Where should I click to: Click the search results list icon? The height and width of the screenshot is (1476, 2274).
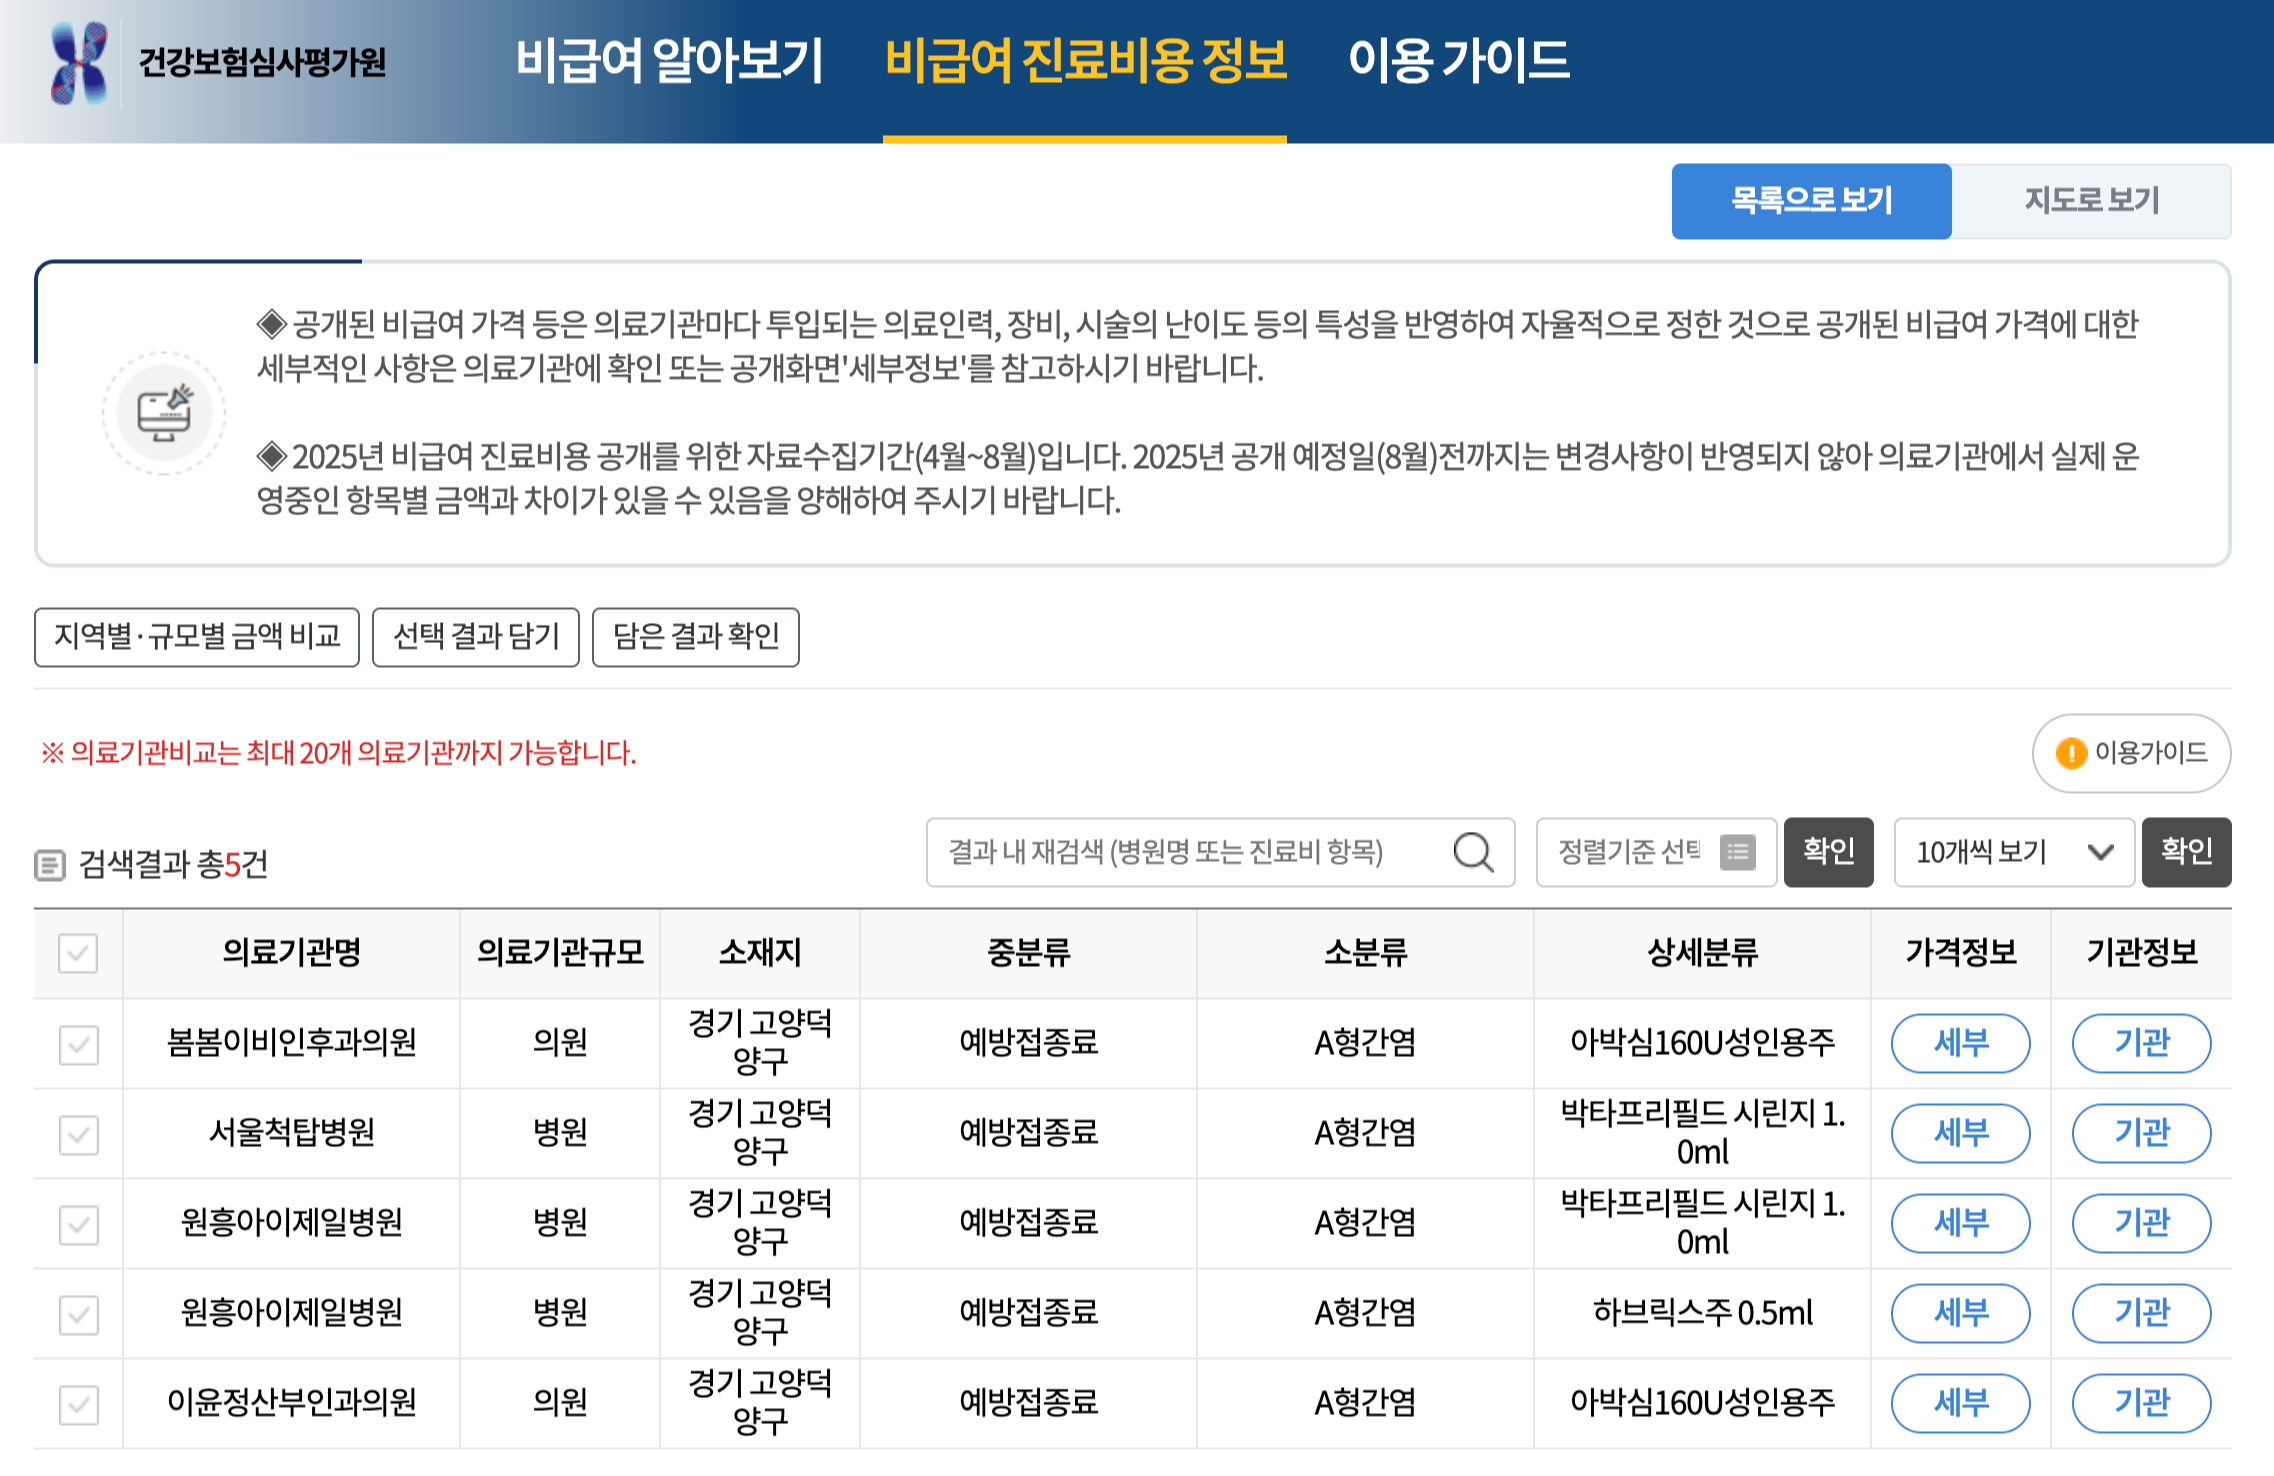point(50,865)
